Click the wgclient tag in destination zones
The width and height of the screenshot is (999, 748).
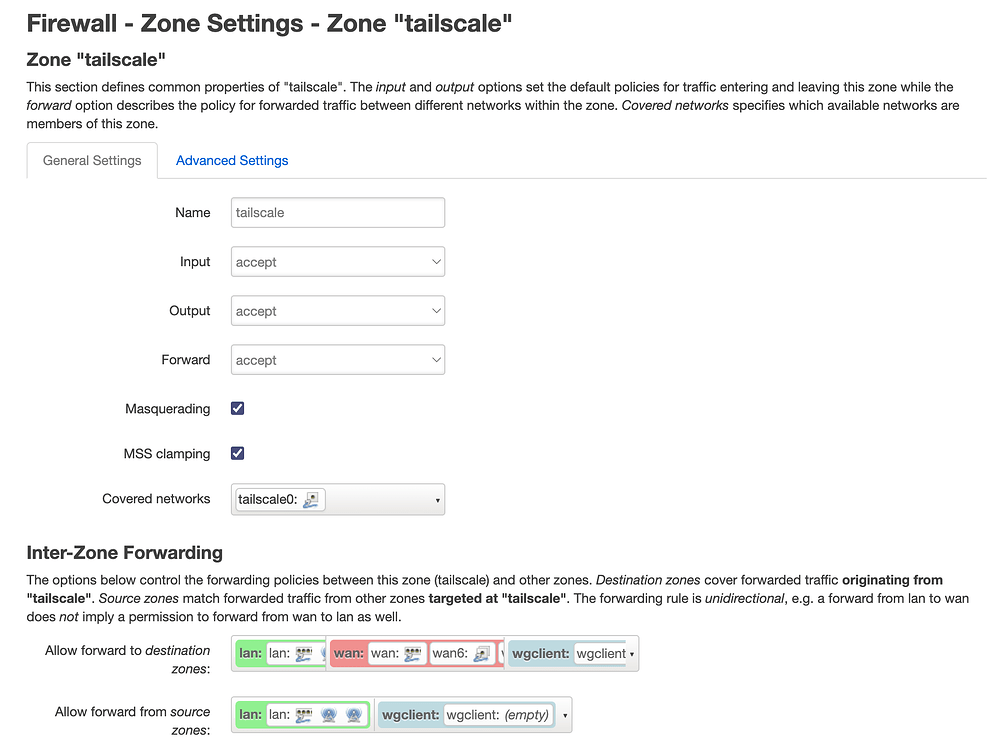point(541,653)
